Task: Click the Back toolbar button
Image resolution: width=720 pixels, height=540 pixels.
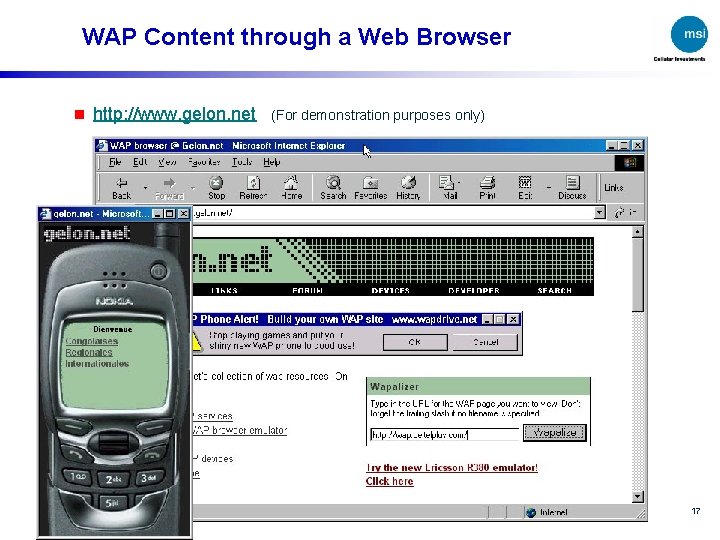Action: point(122,188)
